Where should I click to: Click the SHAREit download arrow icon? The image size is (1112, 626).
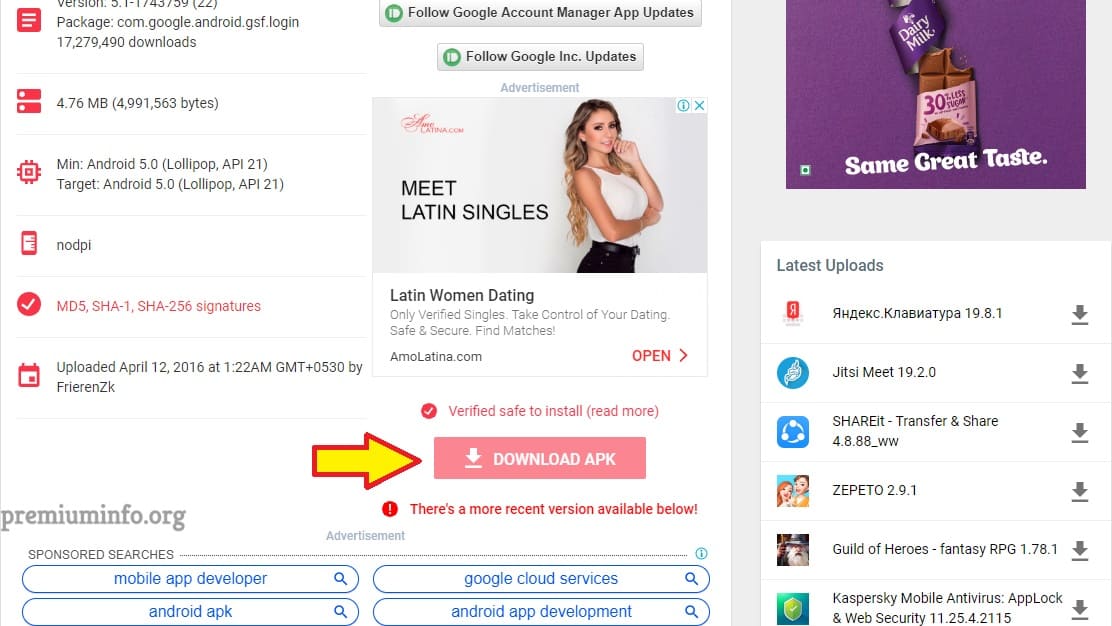tap(1079, 432)
